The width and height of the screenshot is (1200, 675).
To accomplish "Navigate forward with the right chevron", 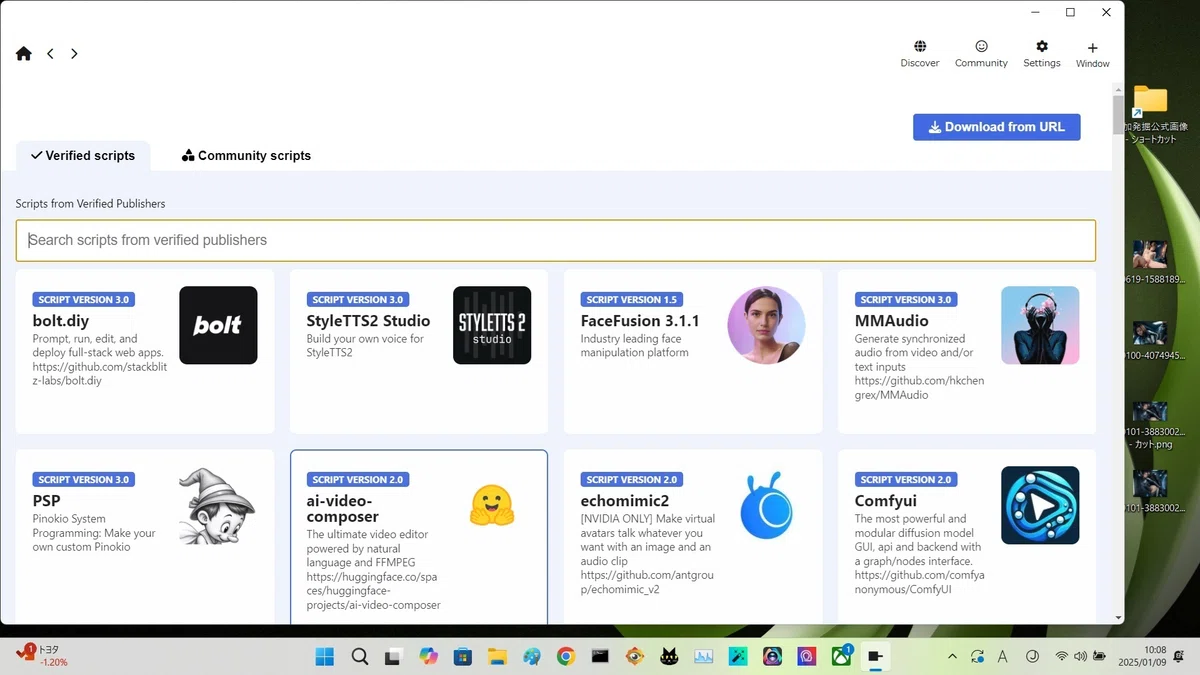I will [x=74, y=54].
